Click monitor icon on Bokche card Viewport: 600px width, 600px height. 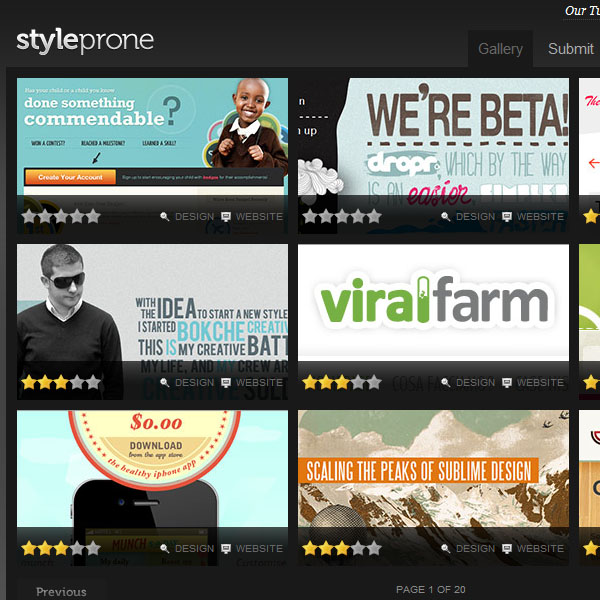point(226,382)
